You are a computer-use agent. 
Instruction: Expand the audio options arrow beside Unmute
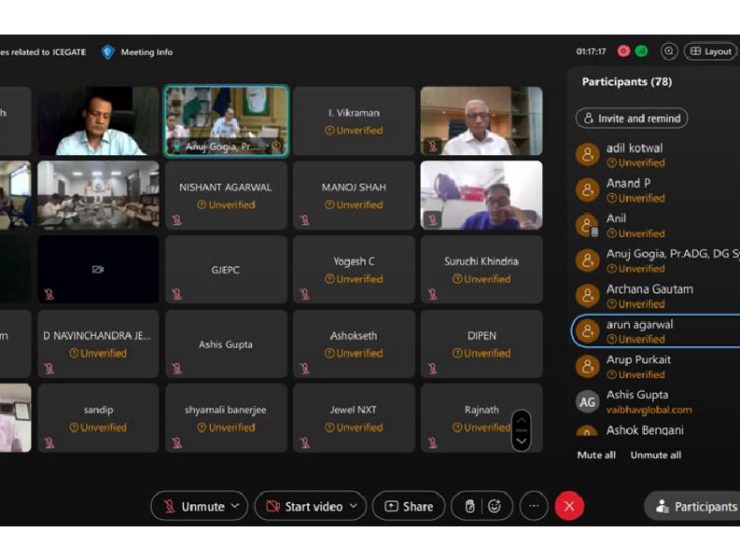[235, 506]
